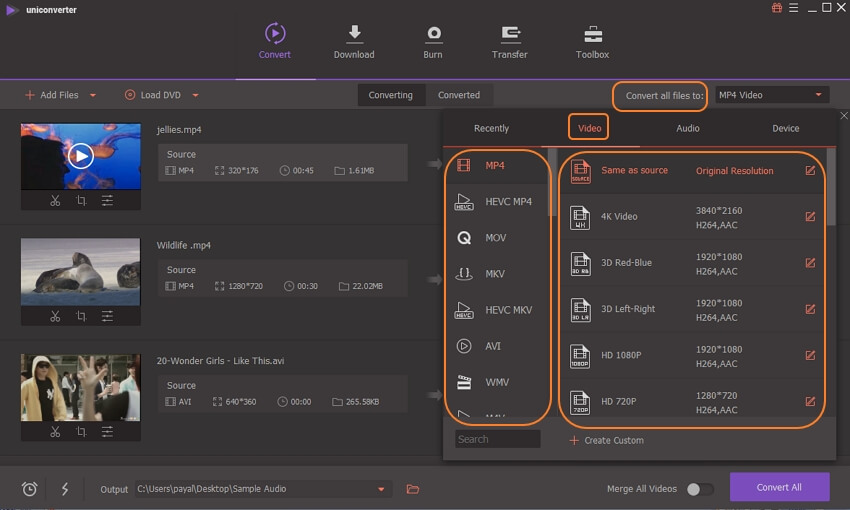850x510 pixels.
Task: Click the resolution preset list scrollbar
Action: tap(831, 186)
